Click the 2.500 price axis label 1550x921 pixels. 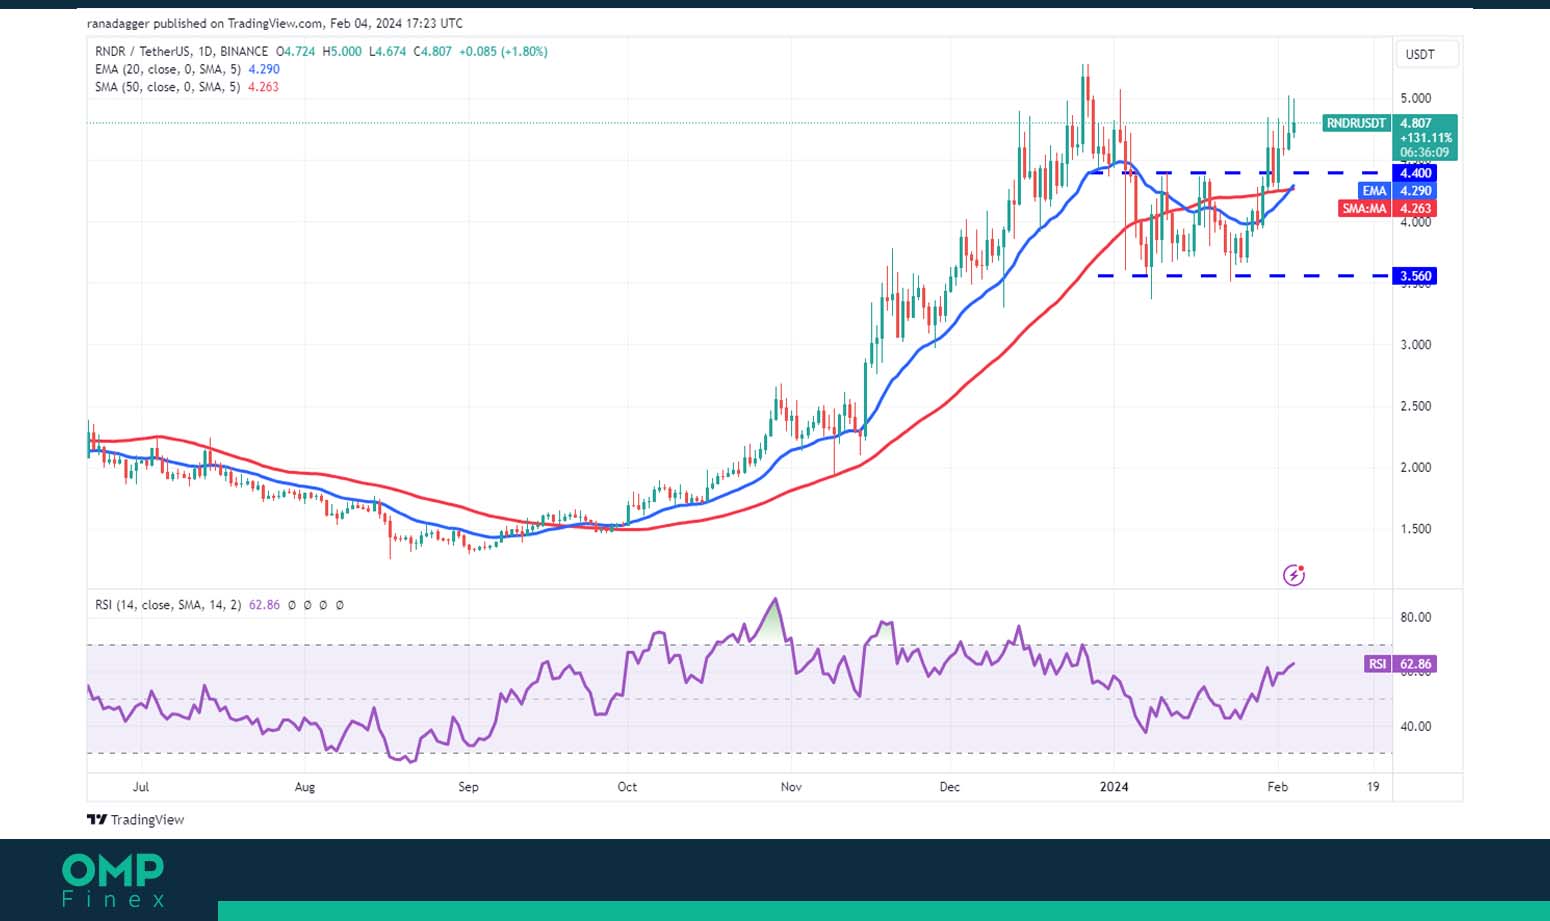pos(1416,406)
